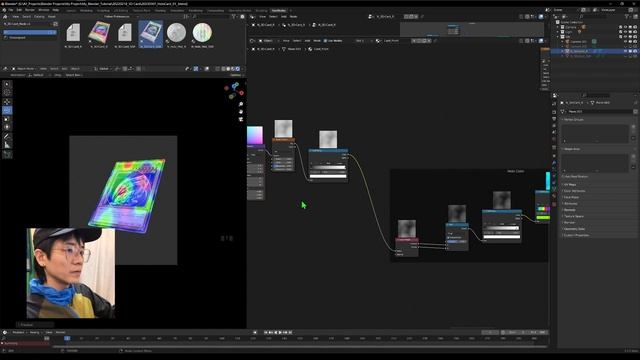Image resolution: width=640 pixels, height=360 pixels.
Task: Switch to solid viewport shading
Action: (x=228, y=69)
